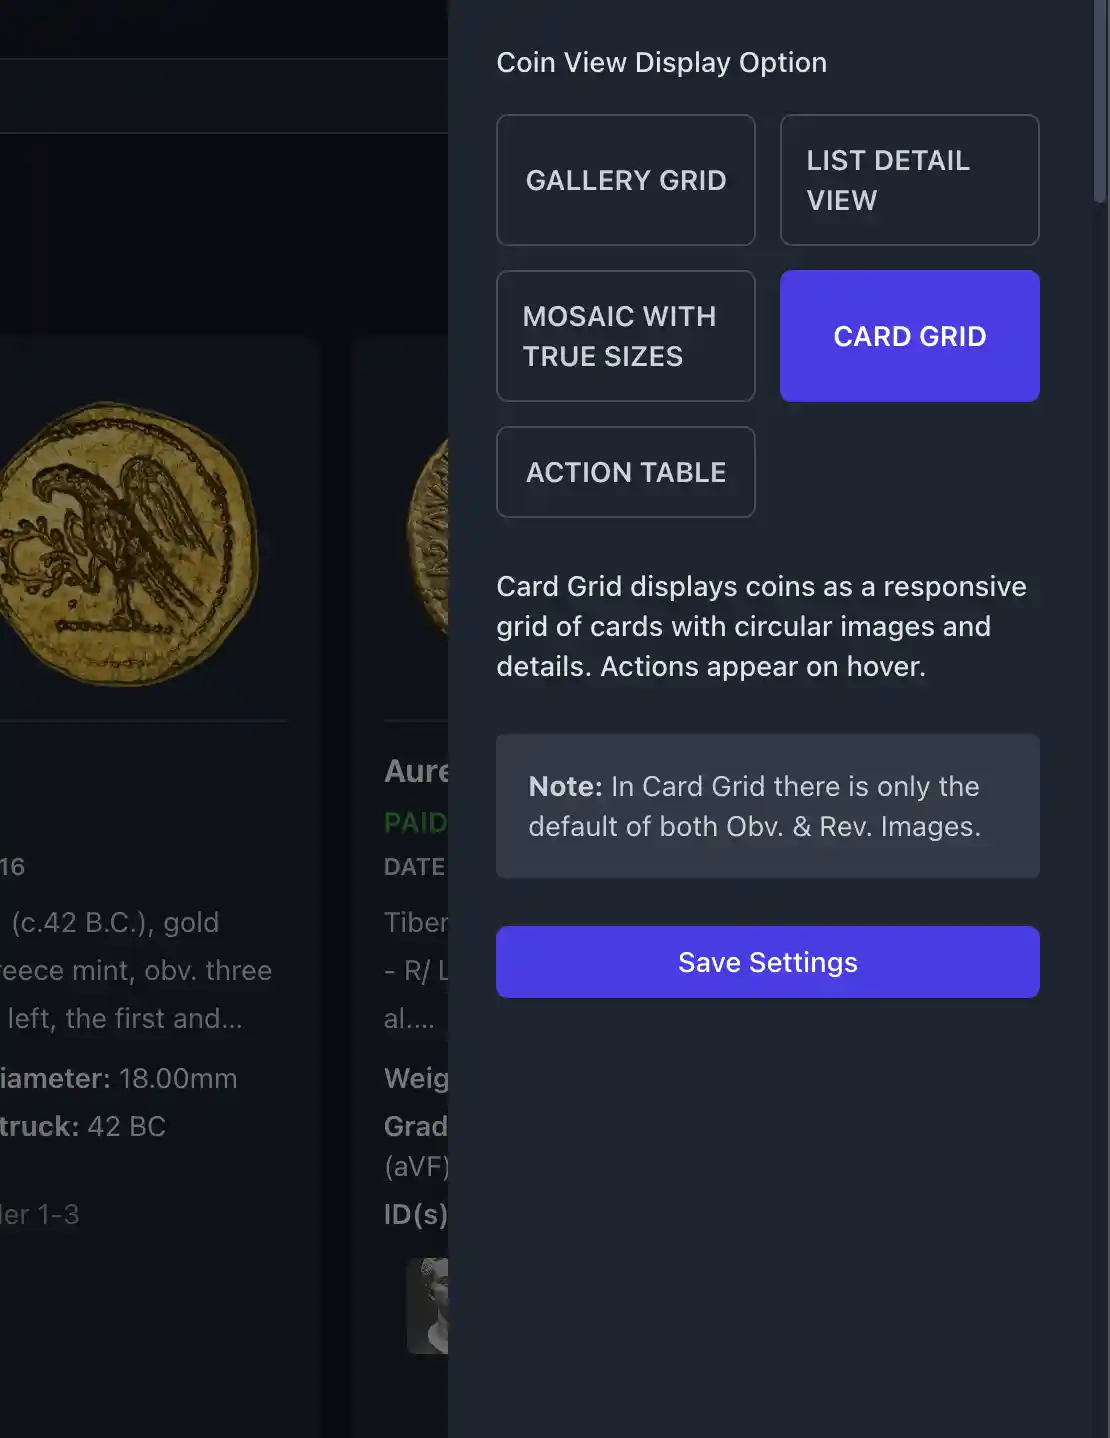Choose the List Detail View option
Screen dimensions: 1110x1438
[909, 180]
